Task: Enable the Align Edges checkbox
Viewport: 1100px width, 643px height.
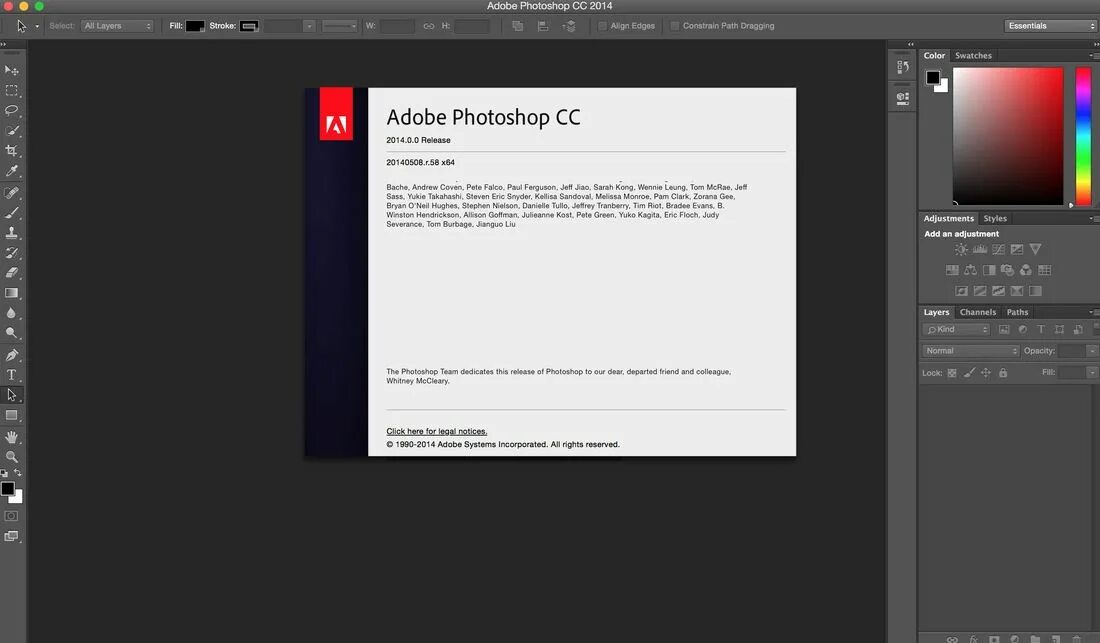Action: (x=602, y=26)
